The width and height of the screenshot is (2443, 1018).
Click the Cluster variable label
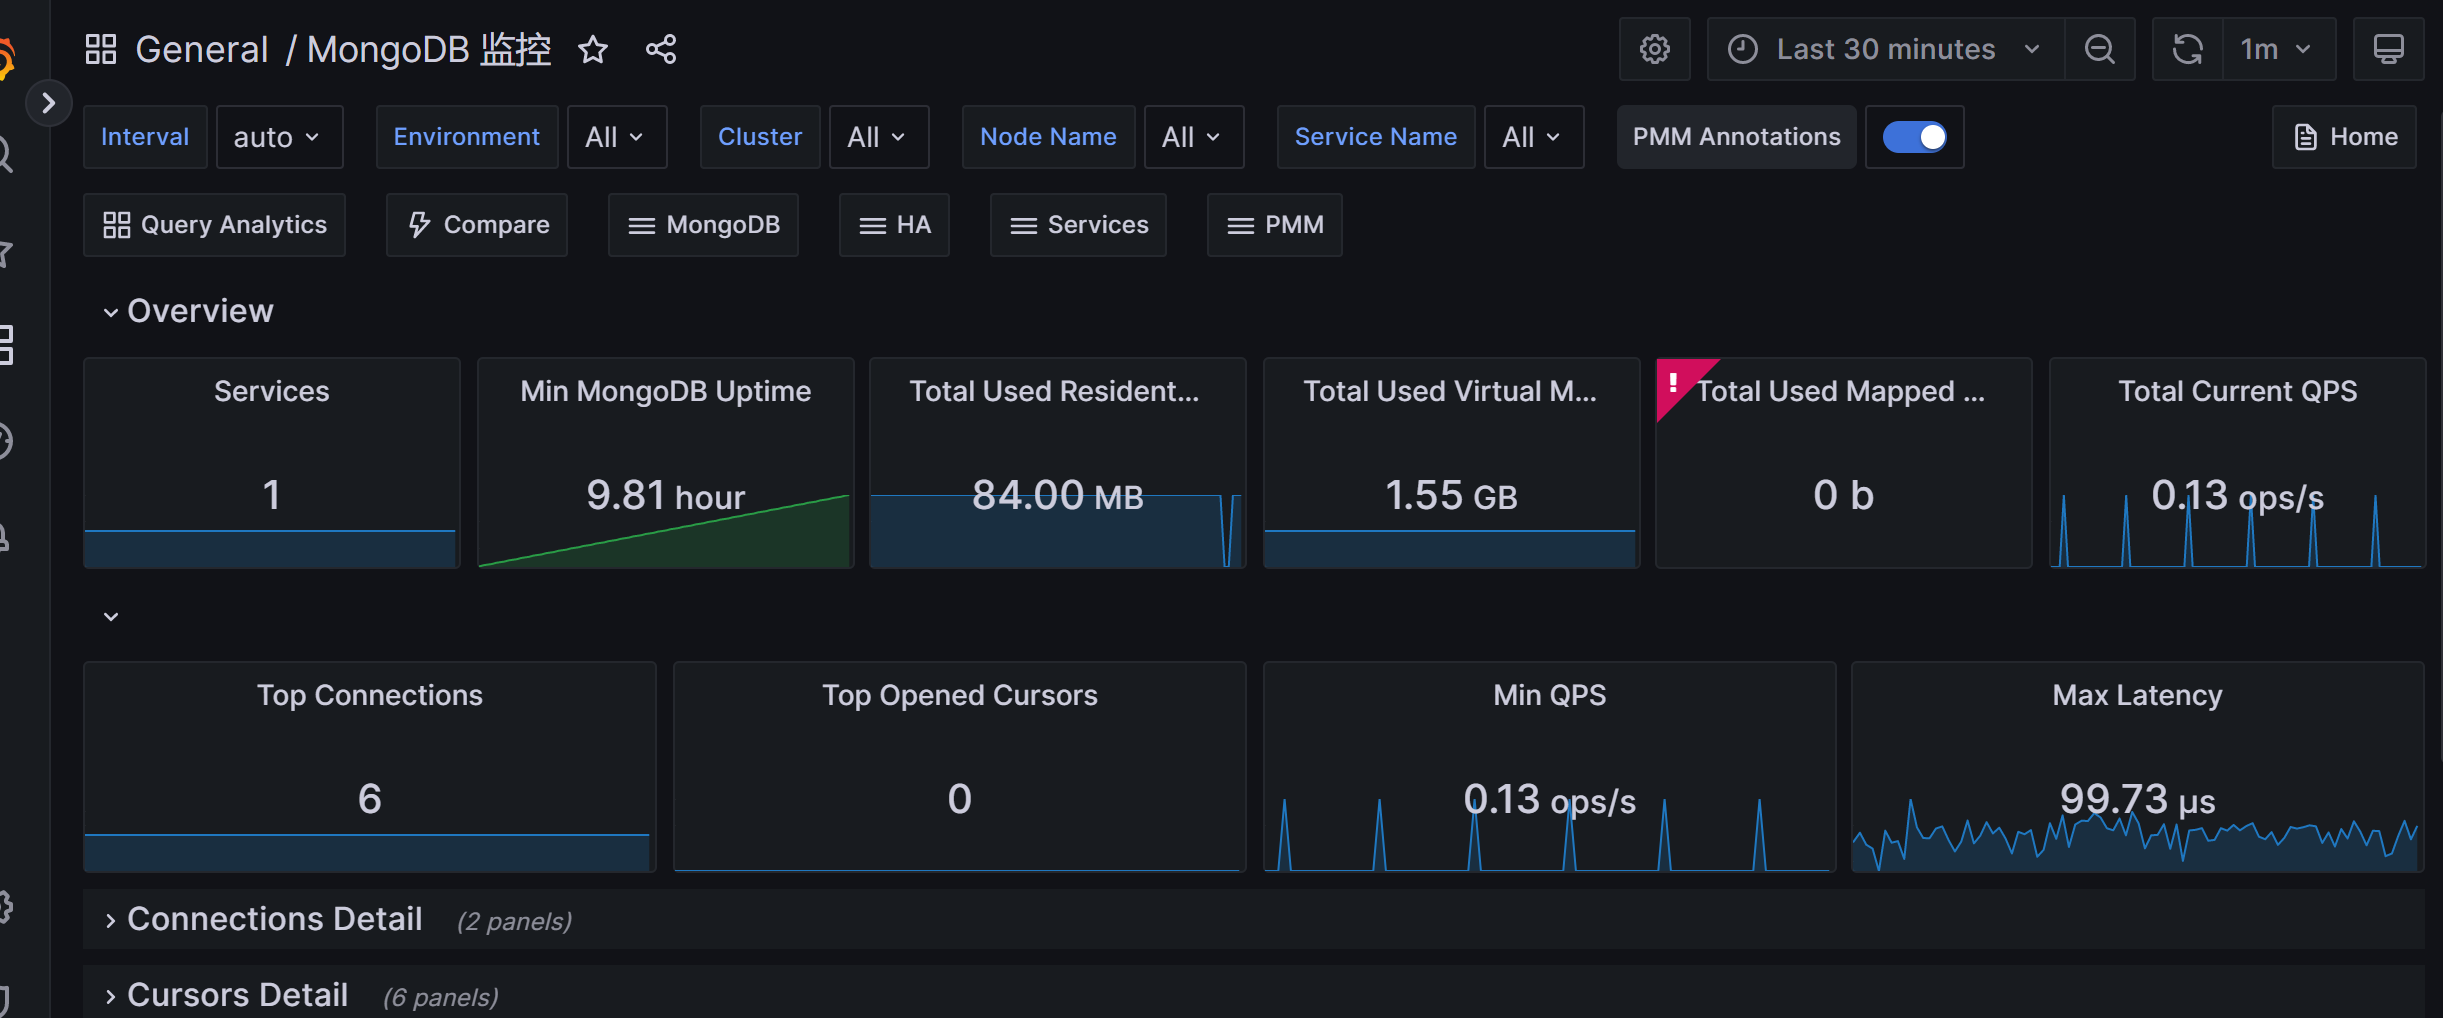760,137
